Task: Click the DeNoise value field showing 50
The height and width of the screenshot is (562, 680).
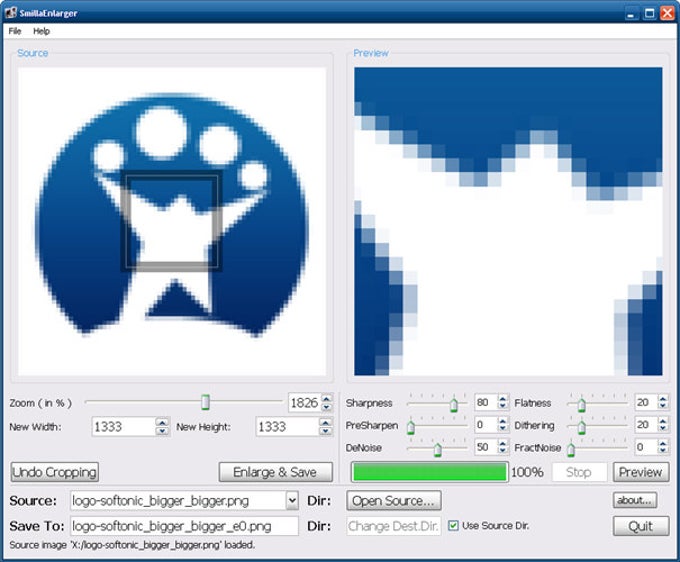Action: (x=486, y=447)
